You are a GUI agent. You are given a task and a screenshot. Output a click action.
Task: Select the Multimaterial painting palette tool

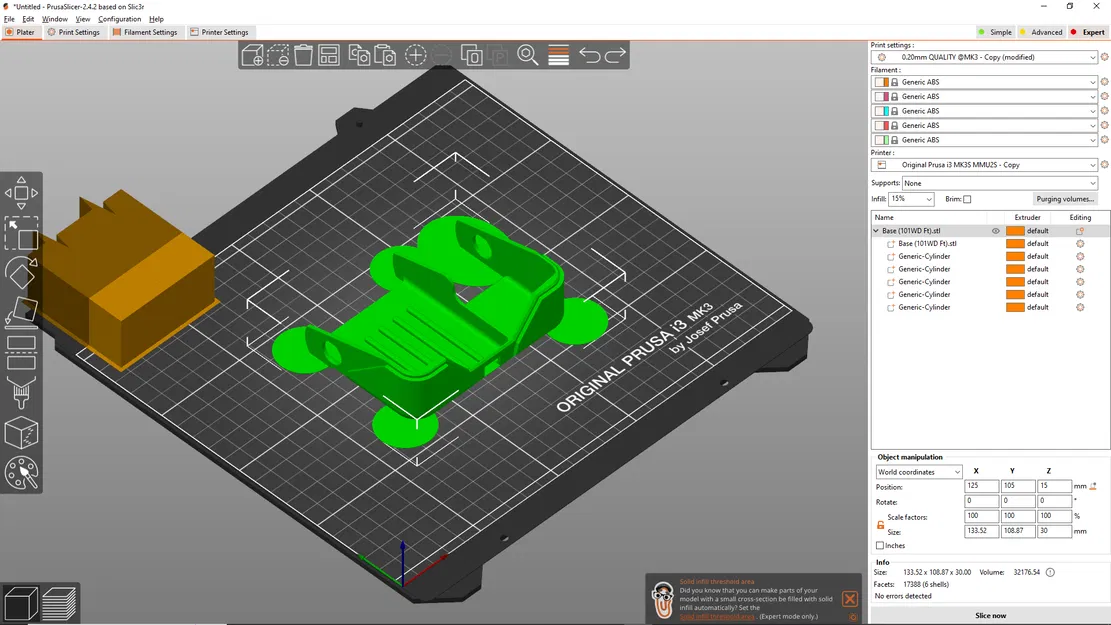coord(21,473)
